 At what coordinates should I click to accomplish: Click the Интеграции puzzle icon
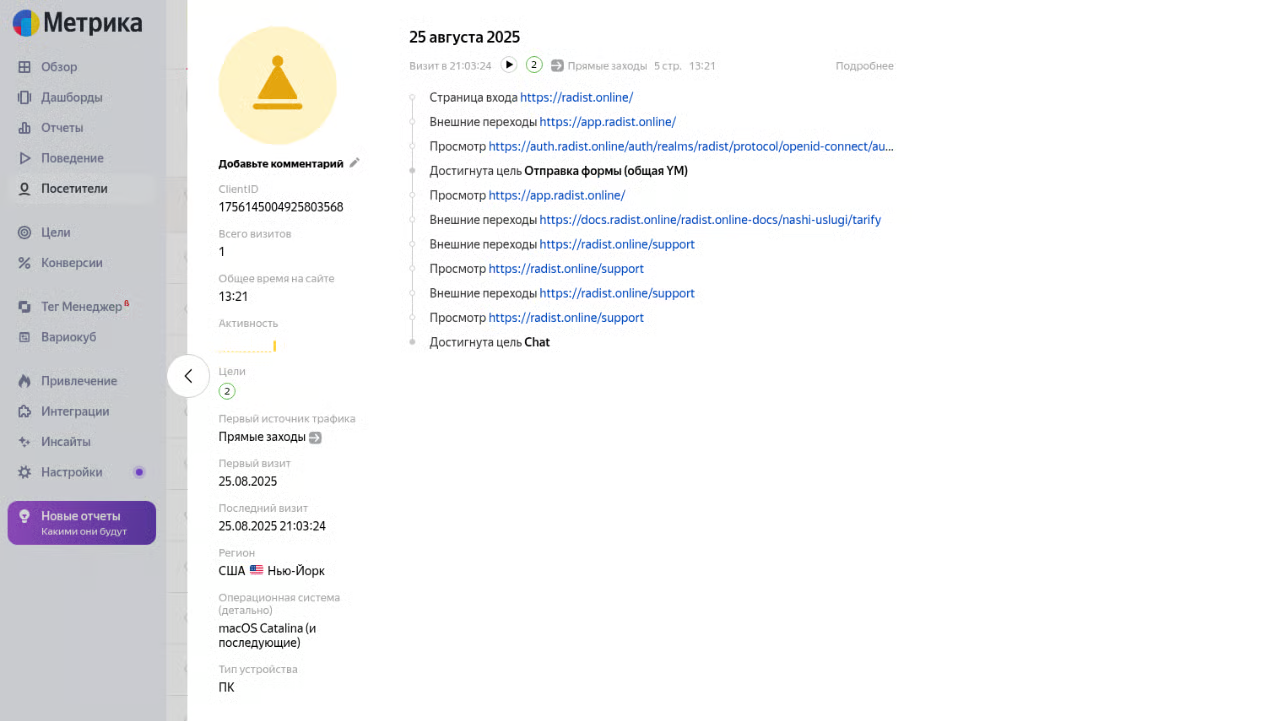point(25,411)
